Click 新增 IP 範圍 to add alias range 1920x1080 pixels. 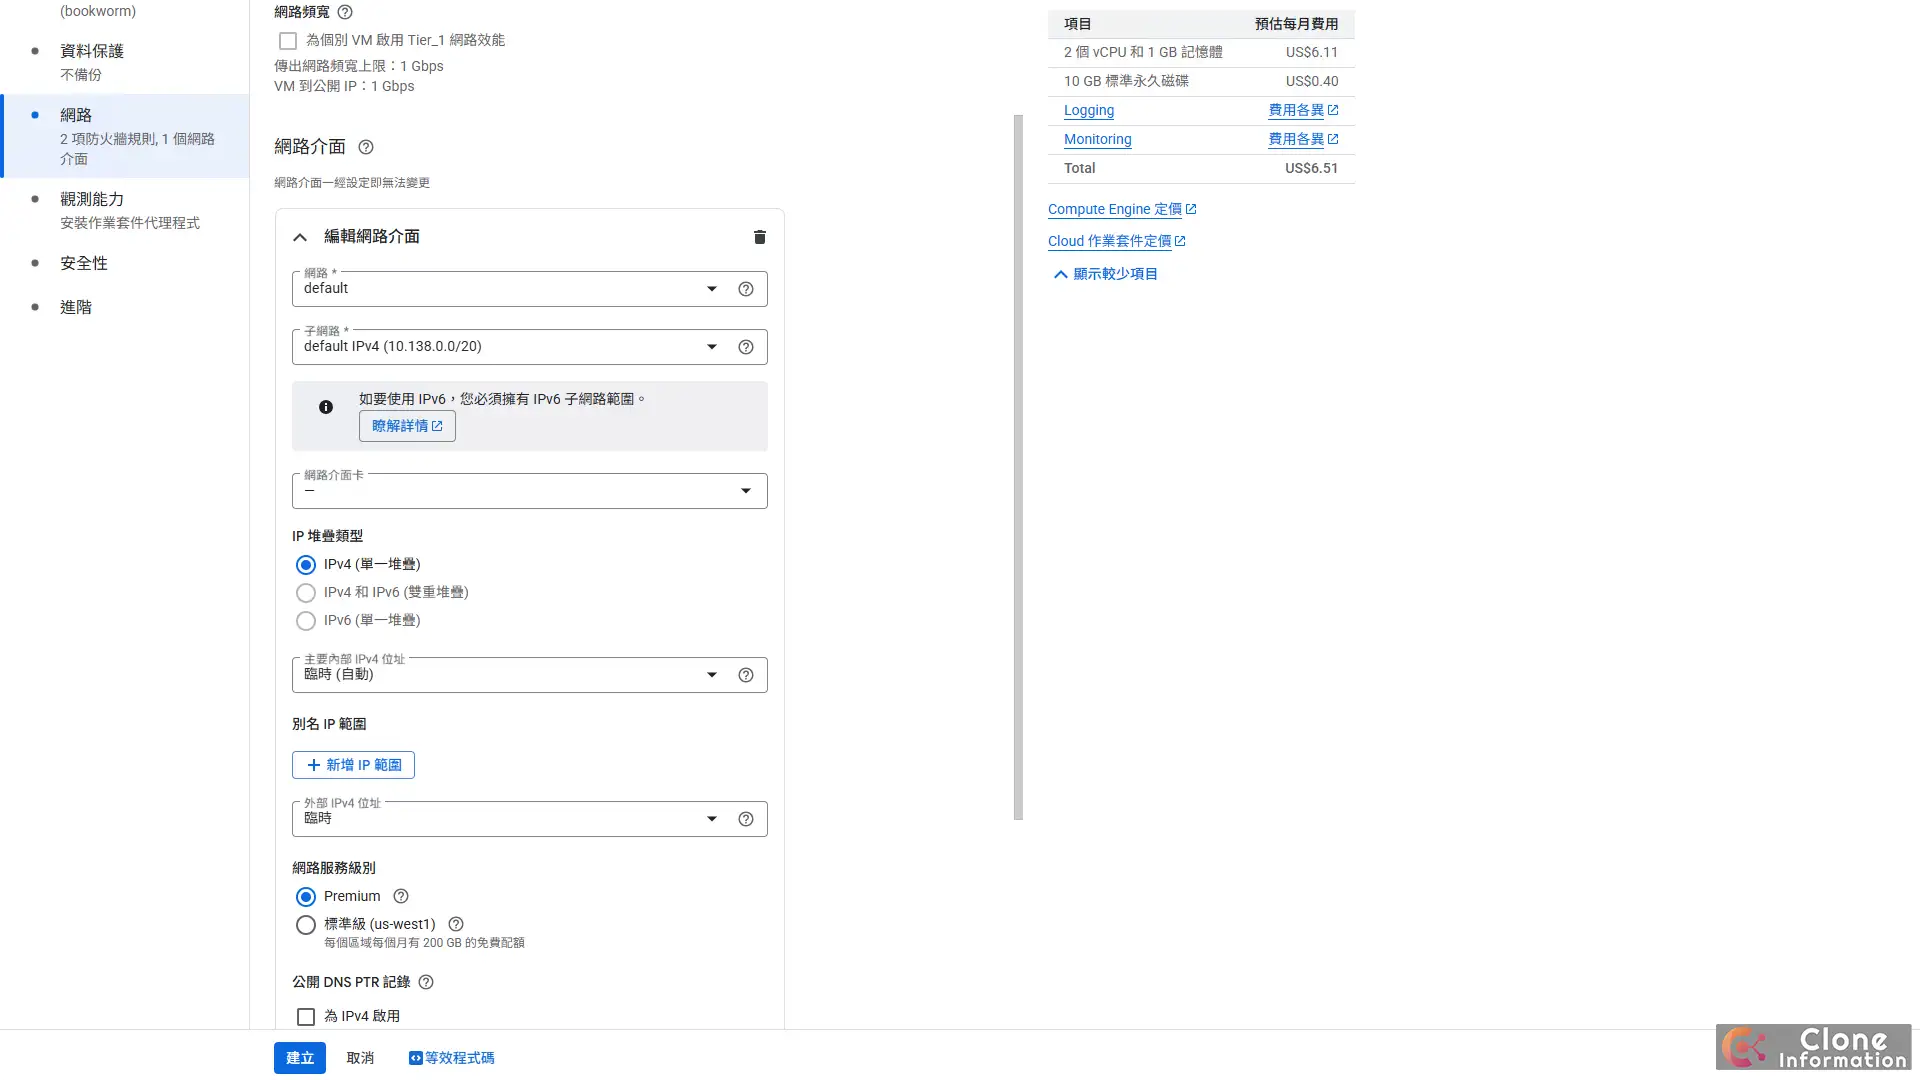352,764
